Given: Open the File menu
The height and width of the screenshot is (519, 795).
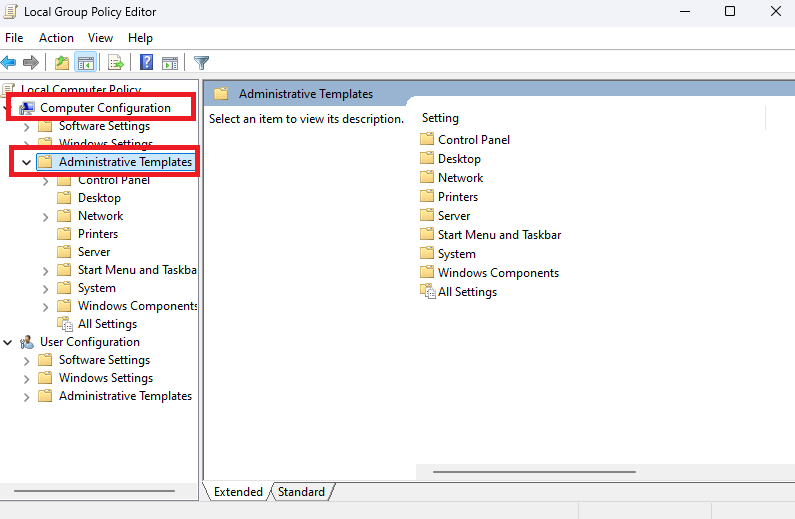Looking at the screenshot, I should (x=14, y=38).
